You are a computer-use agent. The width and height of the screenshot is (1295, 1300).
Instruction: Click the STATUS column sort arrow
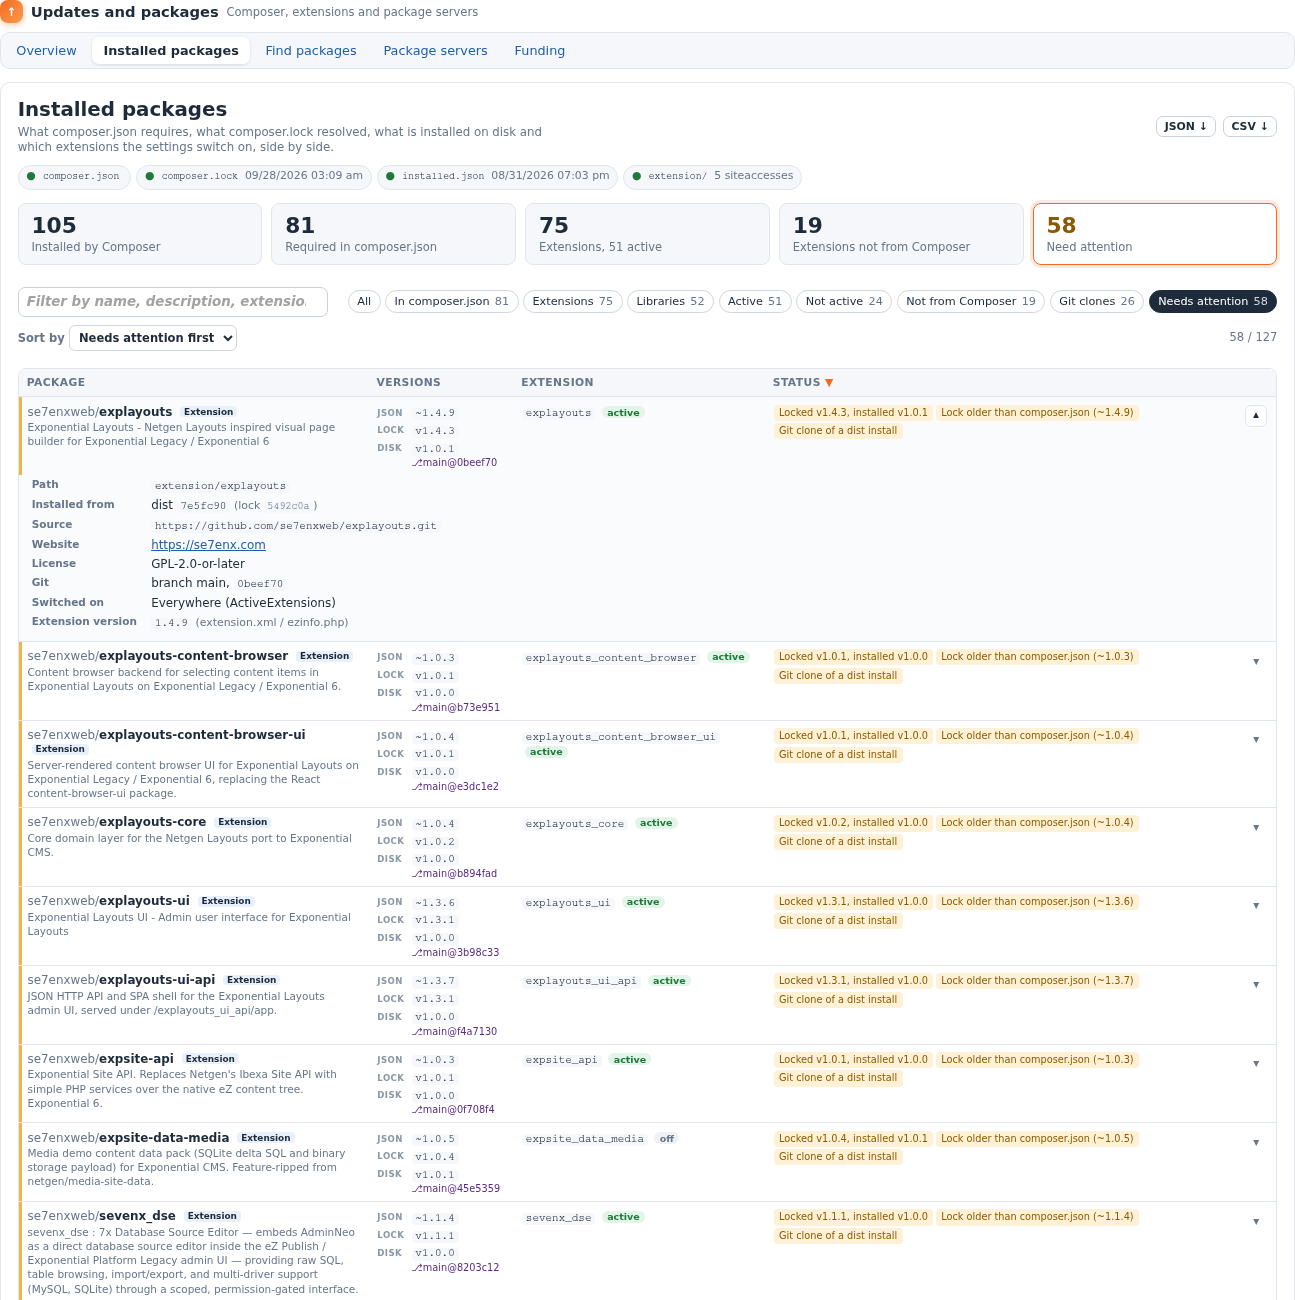pos(829,383)
